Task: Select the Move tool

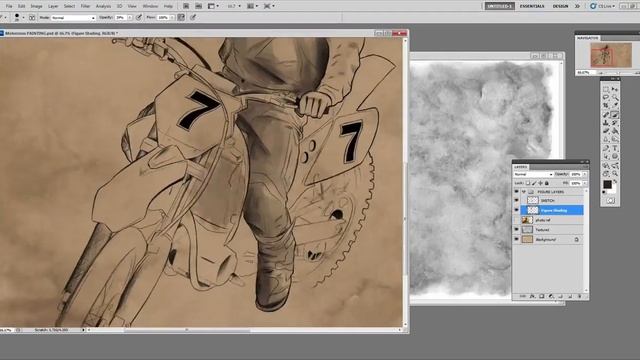Action: click(x=615, y=89)
